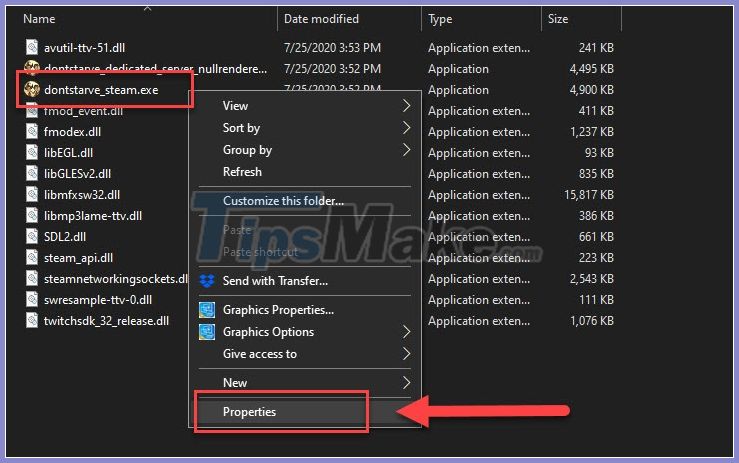
Task: Click the steam_api.dll file icon
Action: coord(32,257)
